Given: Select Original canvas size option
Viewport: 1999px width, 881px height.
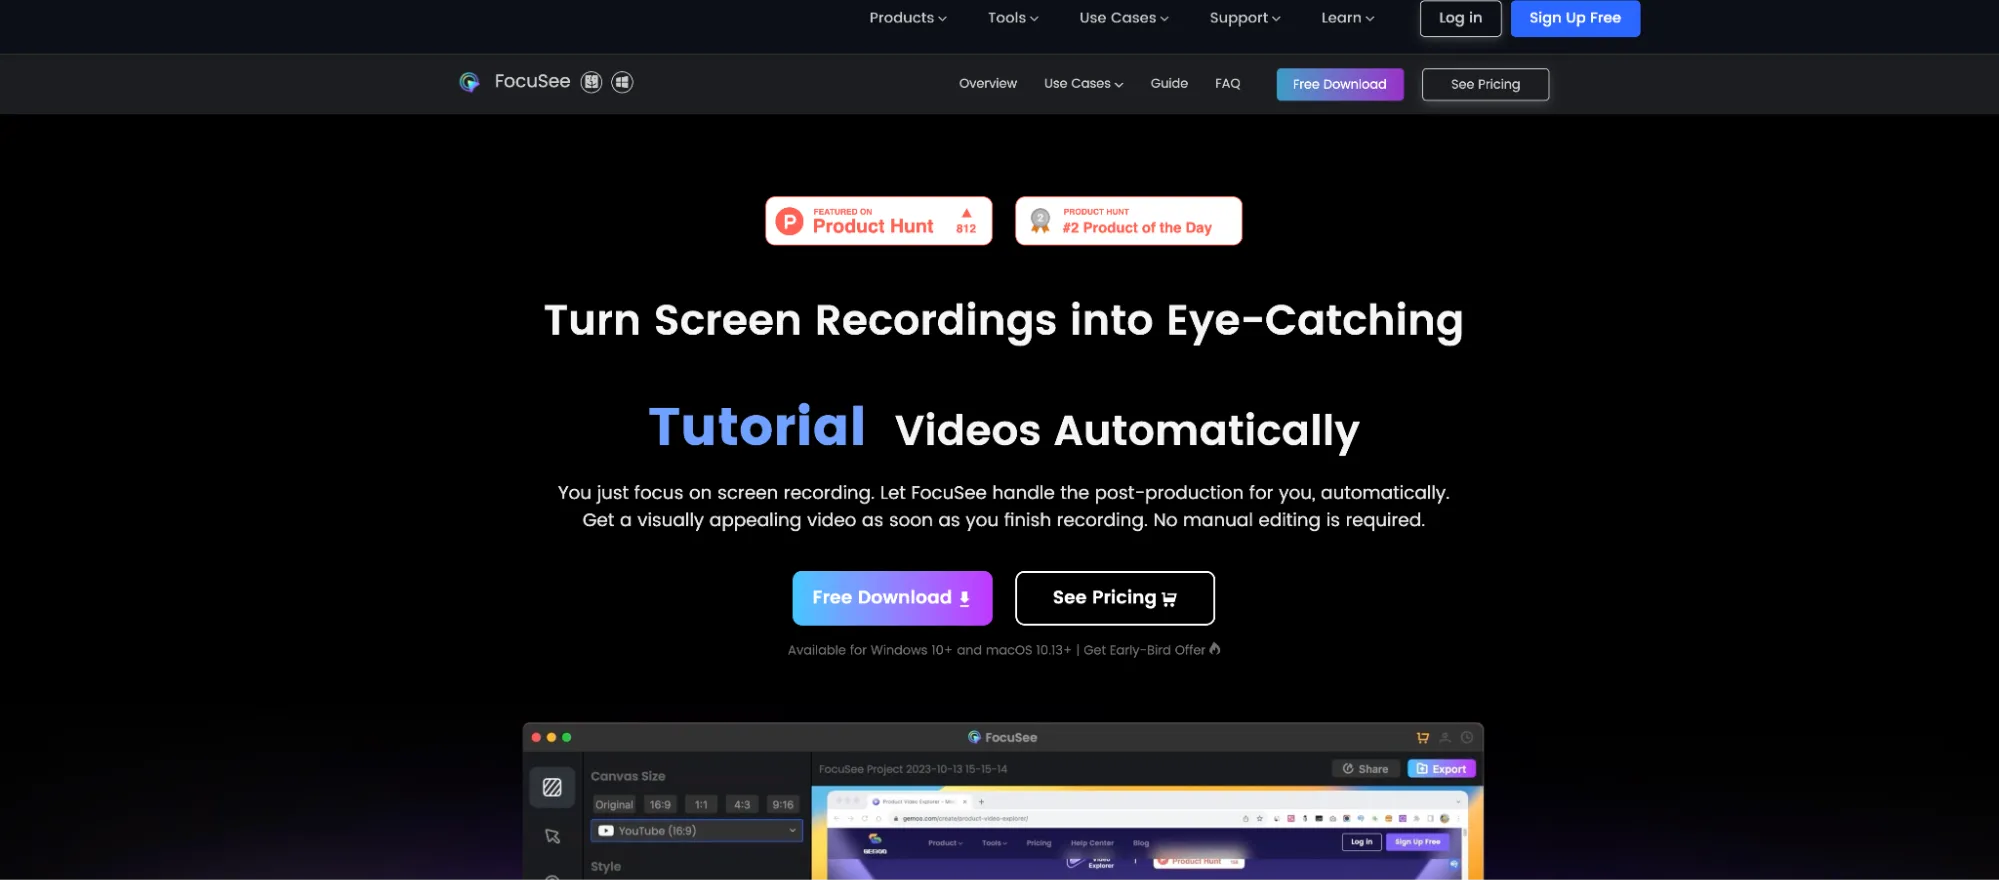Looking at the screenshot, I should 614,805.
